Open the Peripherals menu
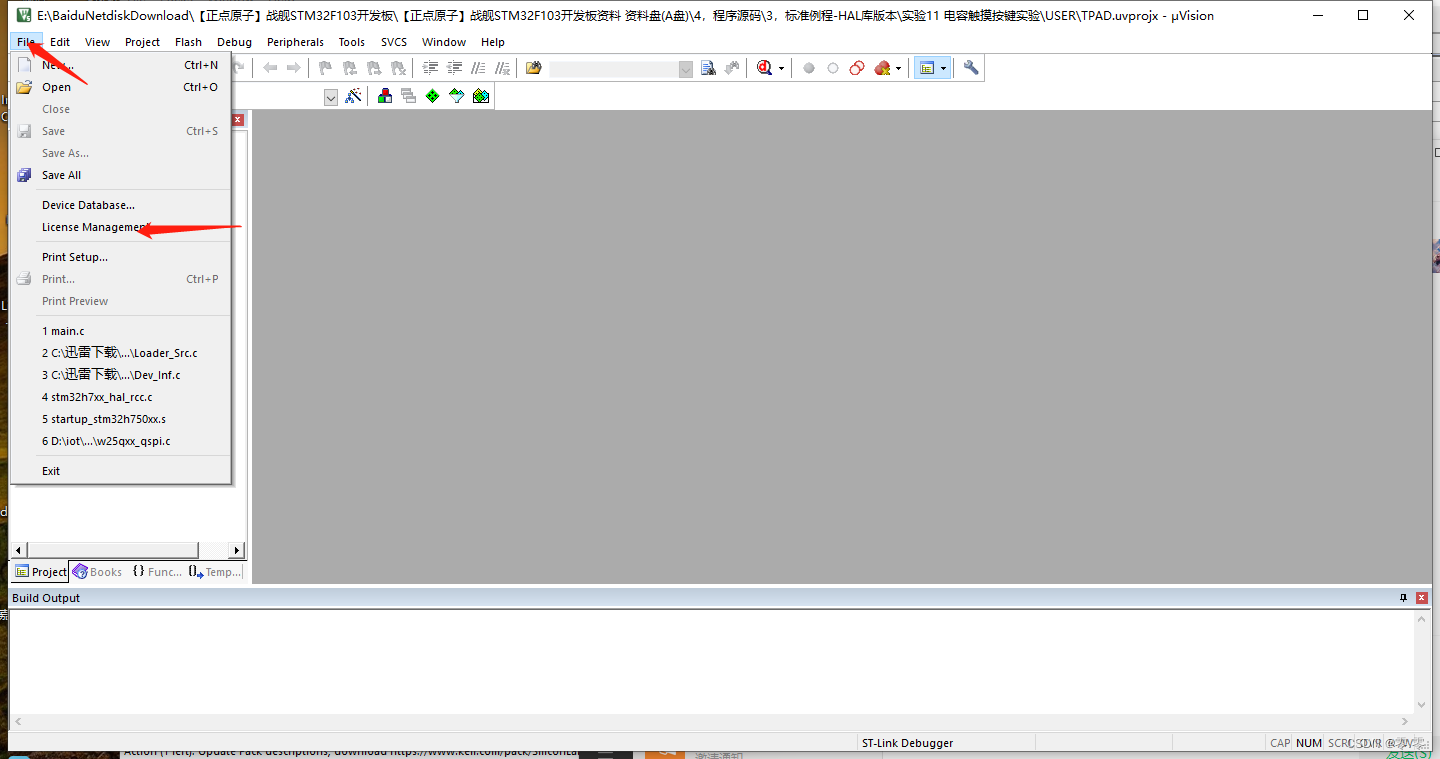 [295, 42]
